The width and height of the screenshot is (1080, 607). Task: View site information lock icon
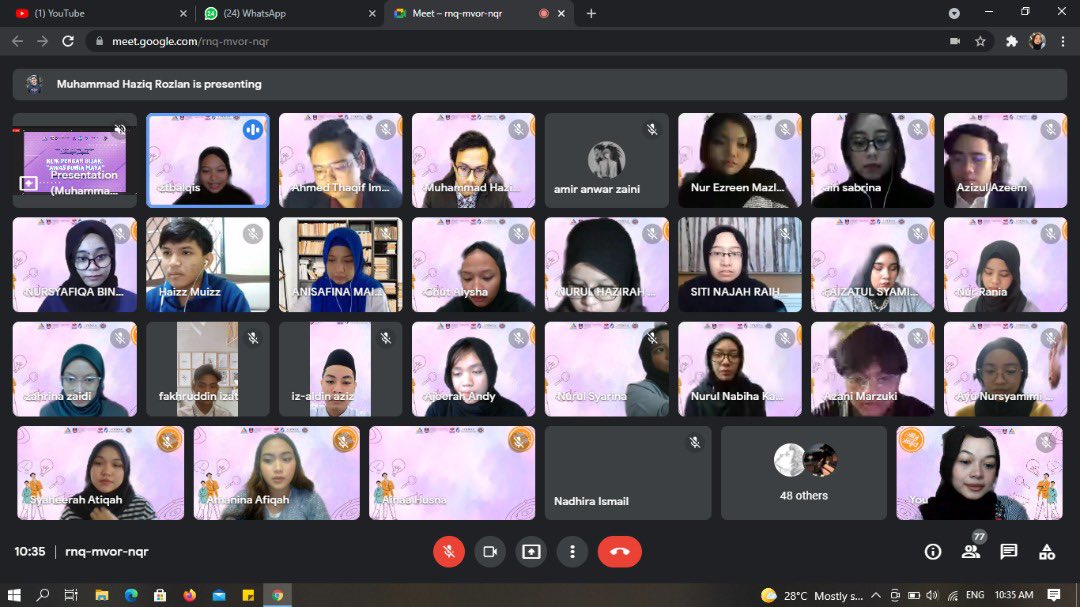(x=99, y=41)
